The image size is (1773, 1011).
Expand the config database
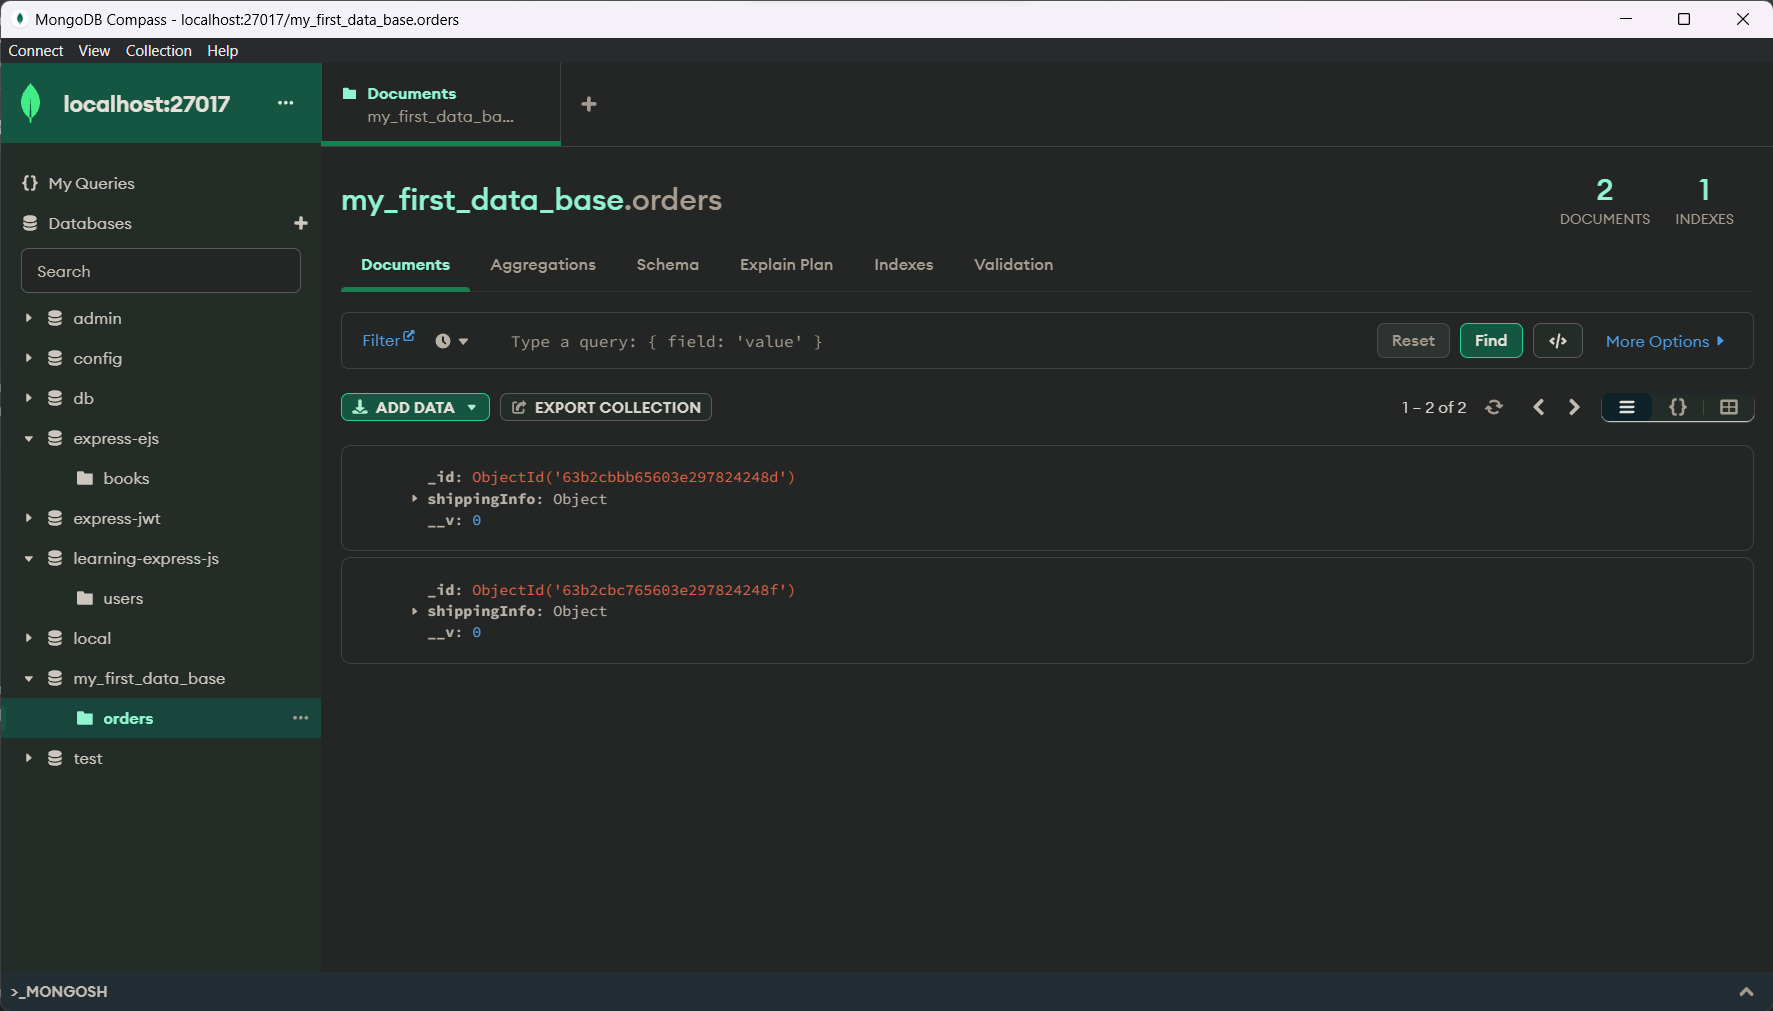point(29,358)
